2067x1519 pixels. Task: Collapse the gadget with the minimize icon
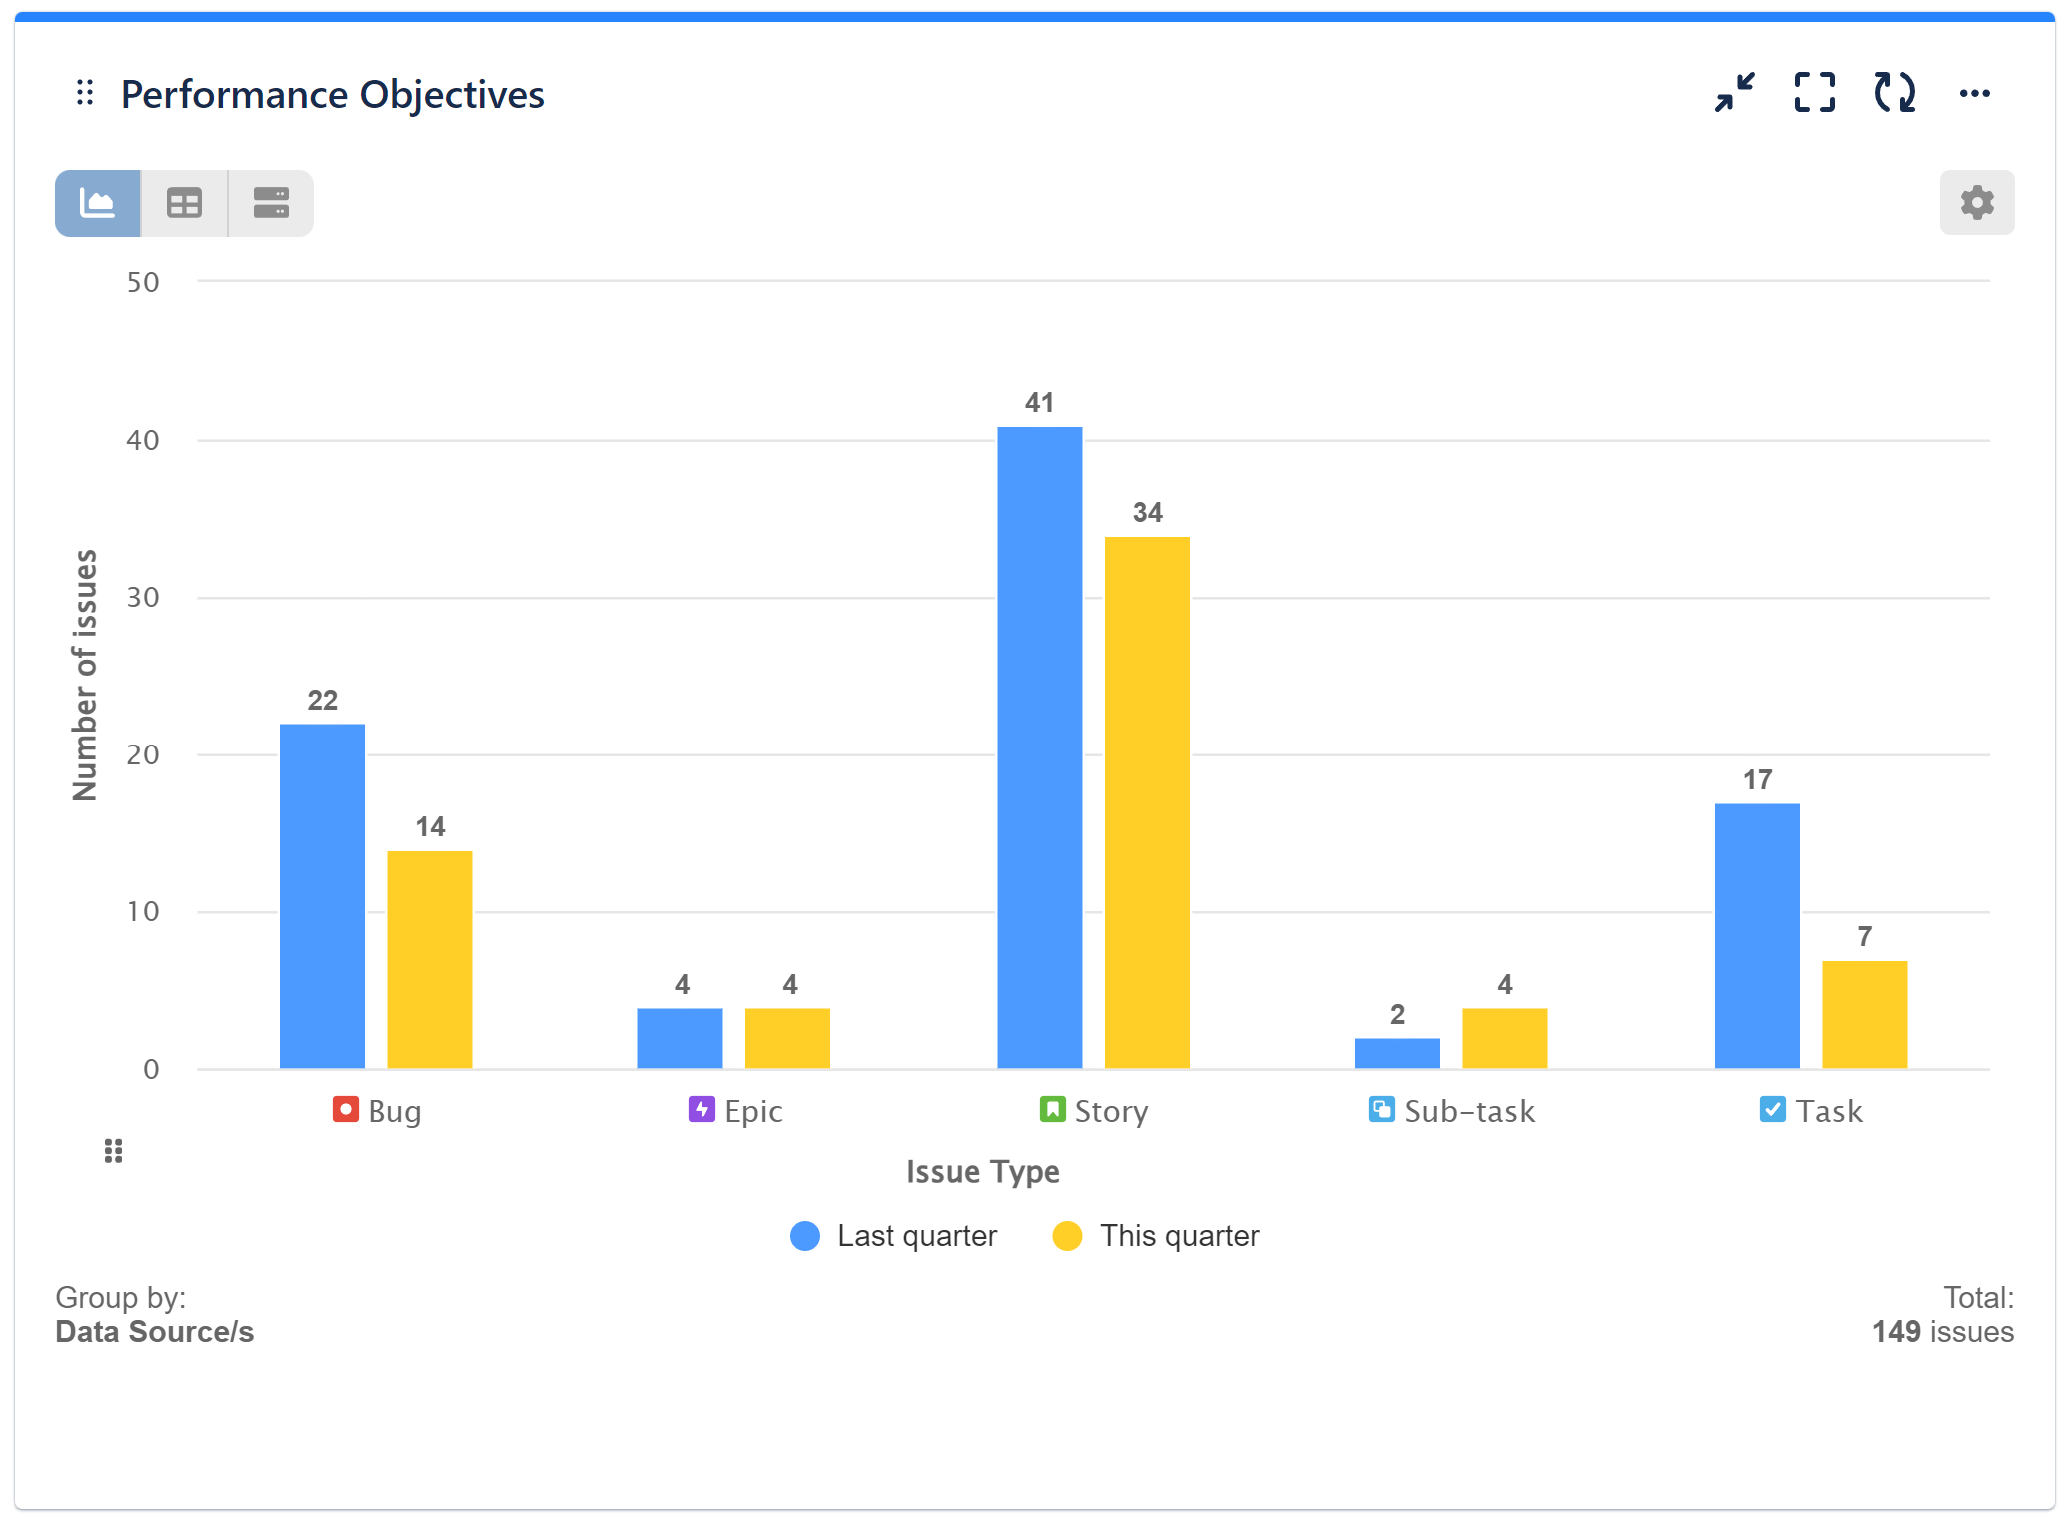pyautogui.click(x=1734, y=93)
